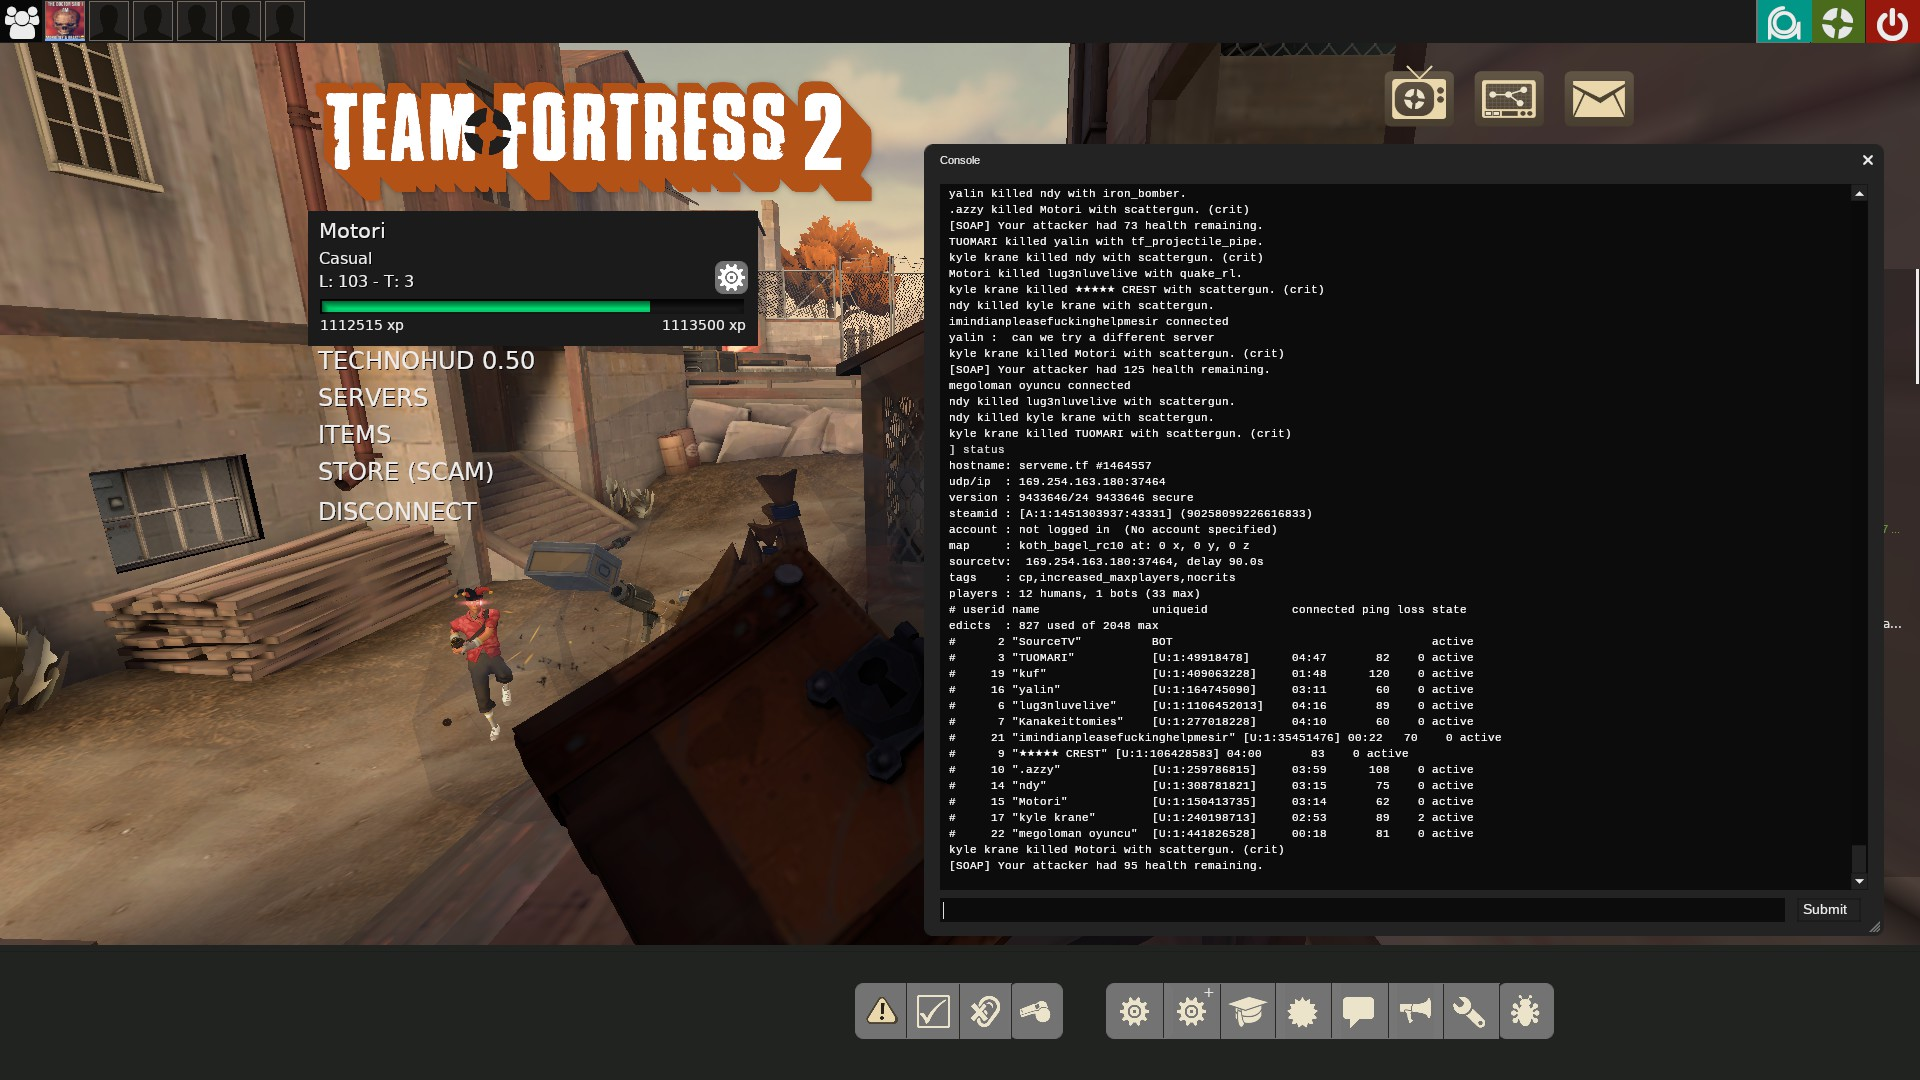Viewport: 1920px width, 1080px height.
Task: Open the wrench tools icon
Action: (1470, 1011)
